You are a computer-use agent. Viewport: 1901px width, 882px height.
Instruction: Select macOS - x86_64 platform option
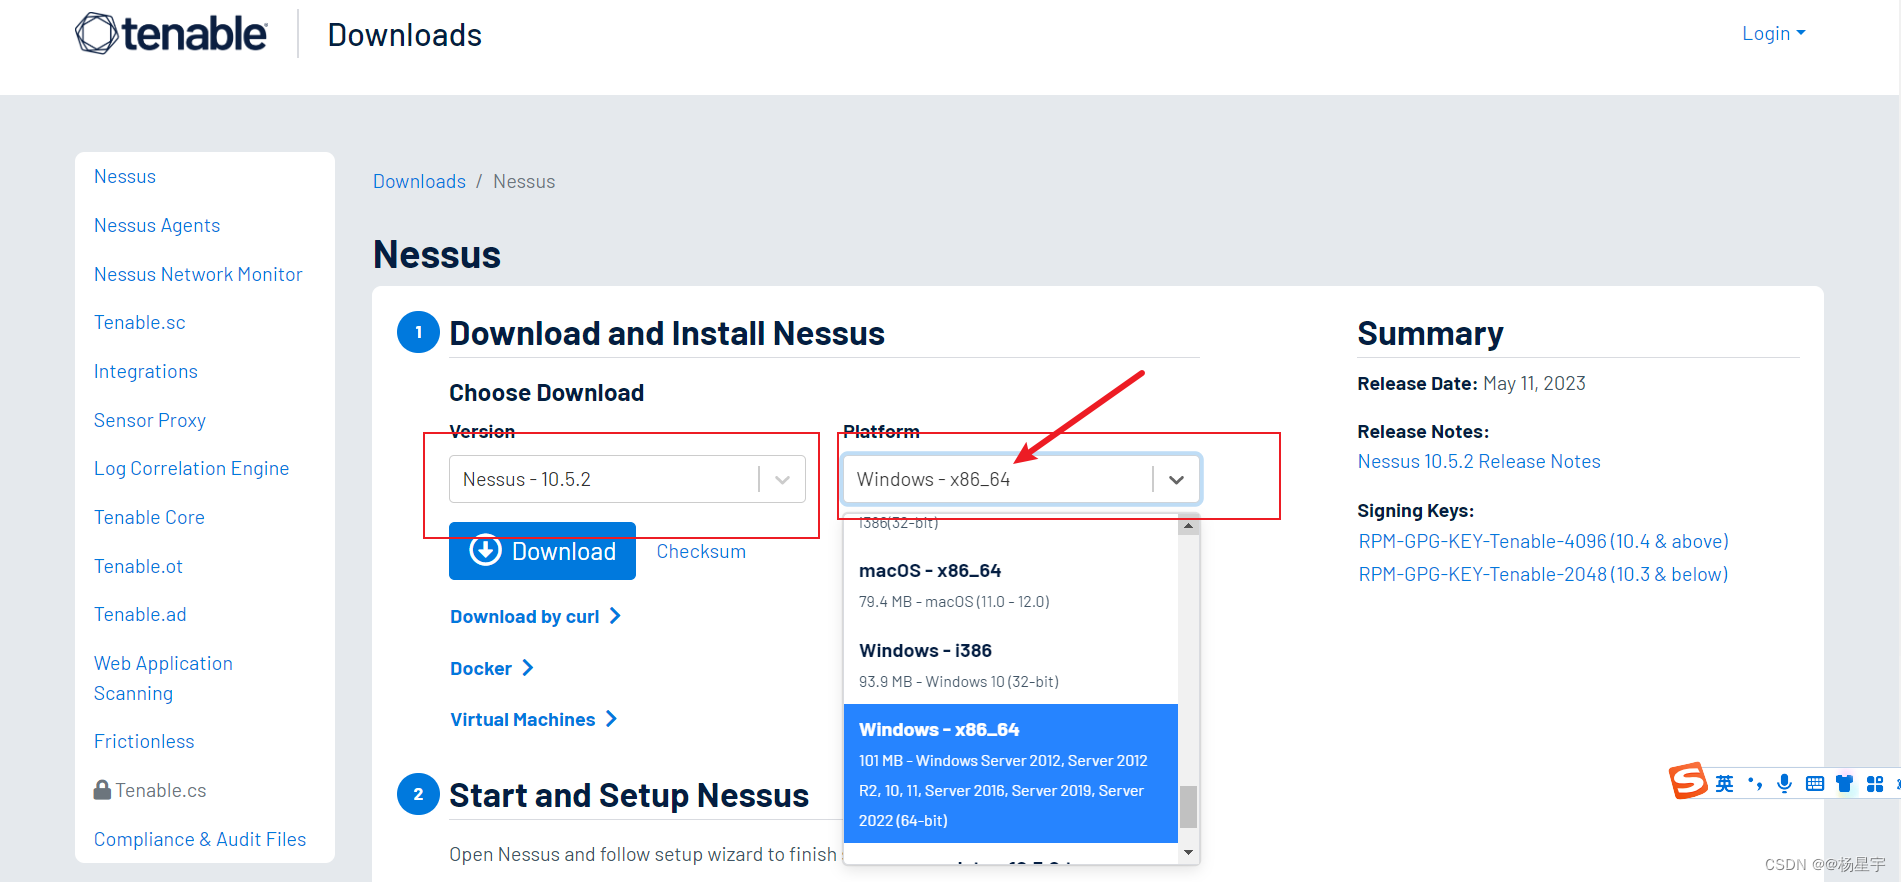pos(1010,584)
